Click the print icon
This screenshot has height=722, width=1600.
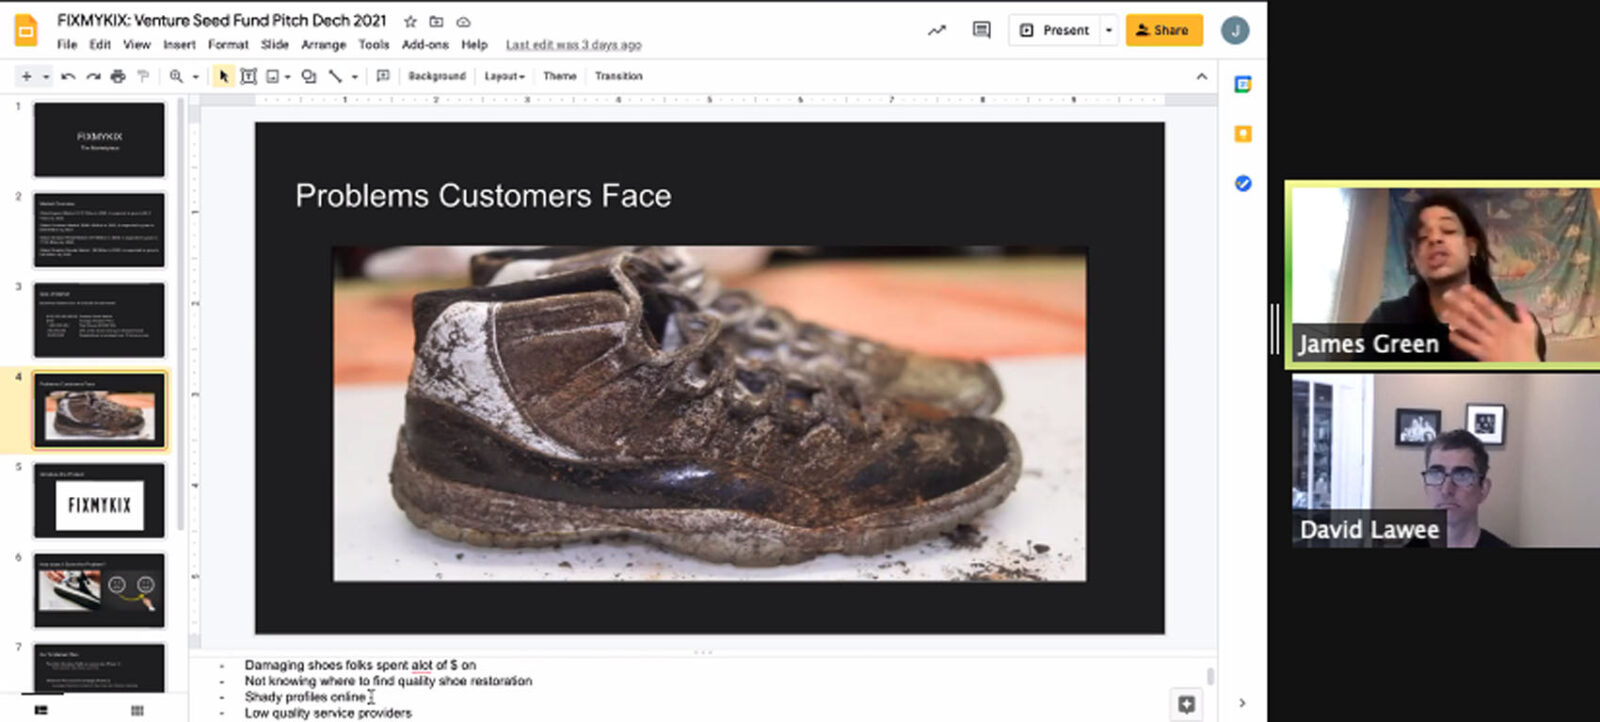pyautogui.click(x=118, y=76)
